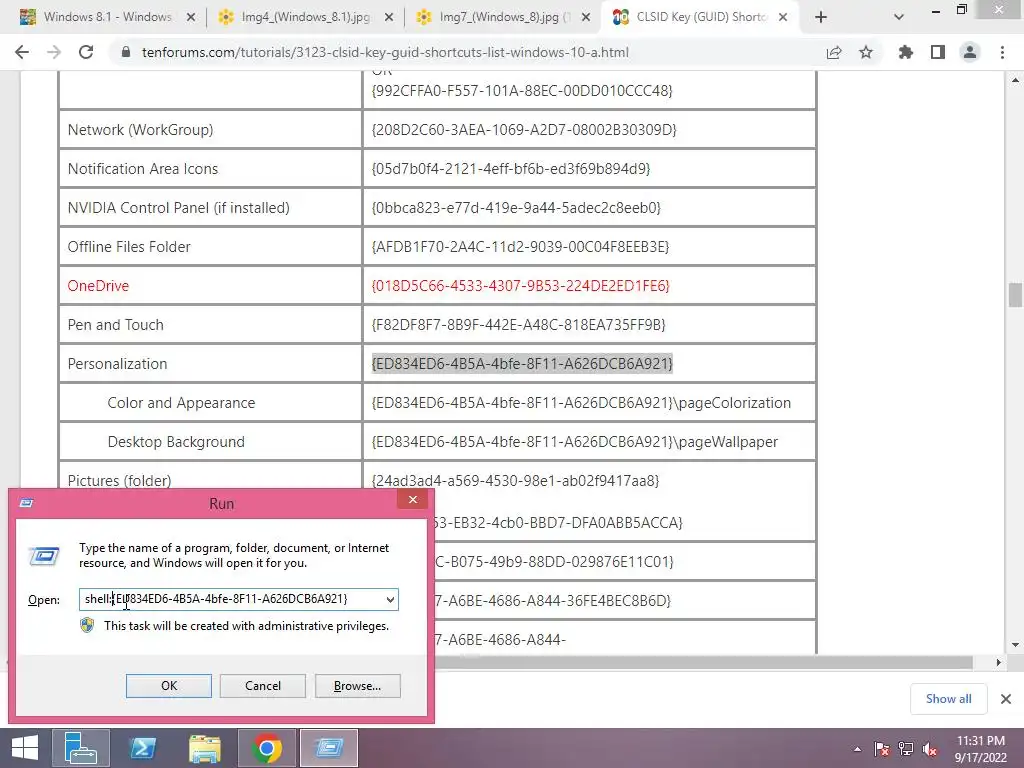The height and width of the screenshot is (768, 1024).
Task: Open the Extensions puzzle icon
Action: coord(906,52)
